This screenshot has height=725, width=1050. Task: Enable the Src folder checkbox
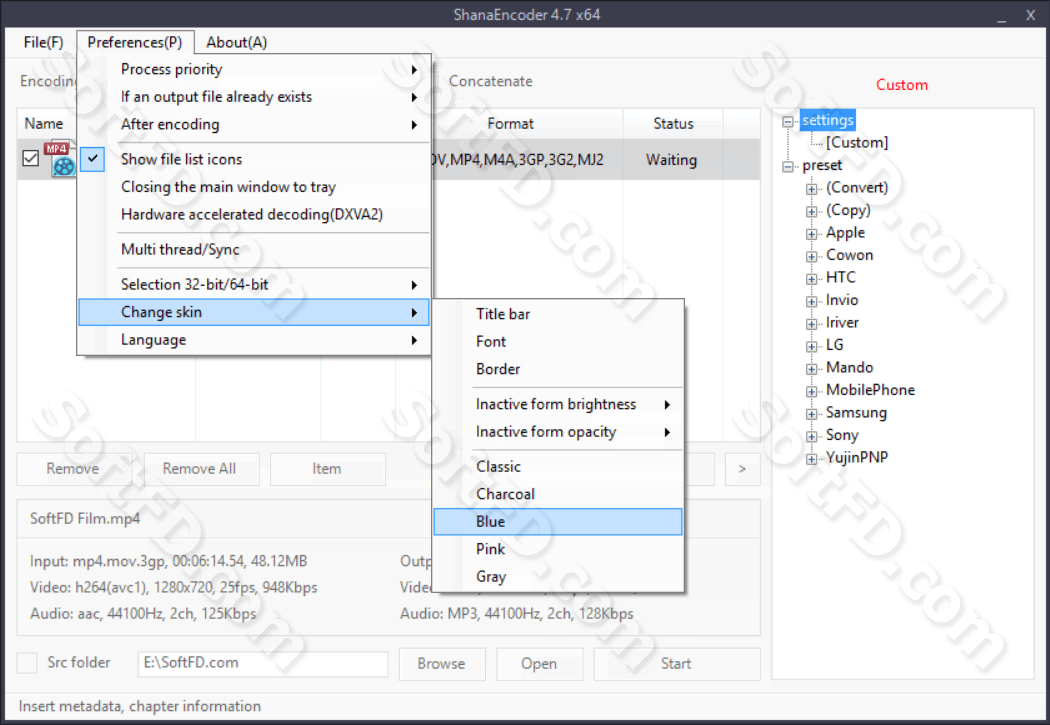pos(27,663)
